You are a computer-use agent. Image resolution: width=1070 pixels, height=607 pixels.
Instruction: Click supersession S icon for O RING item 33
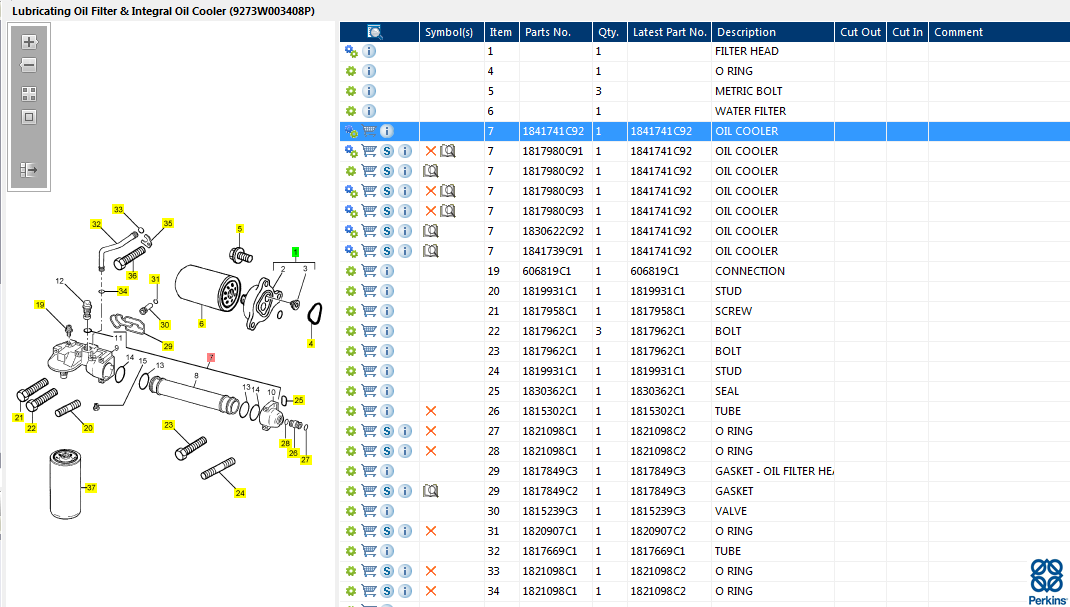(x=387, y=571)
